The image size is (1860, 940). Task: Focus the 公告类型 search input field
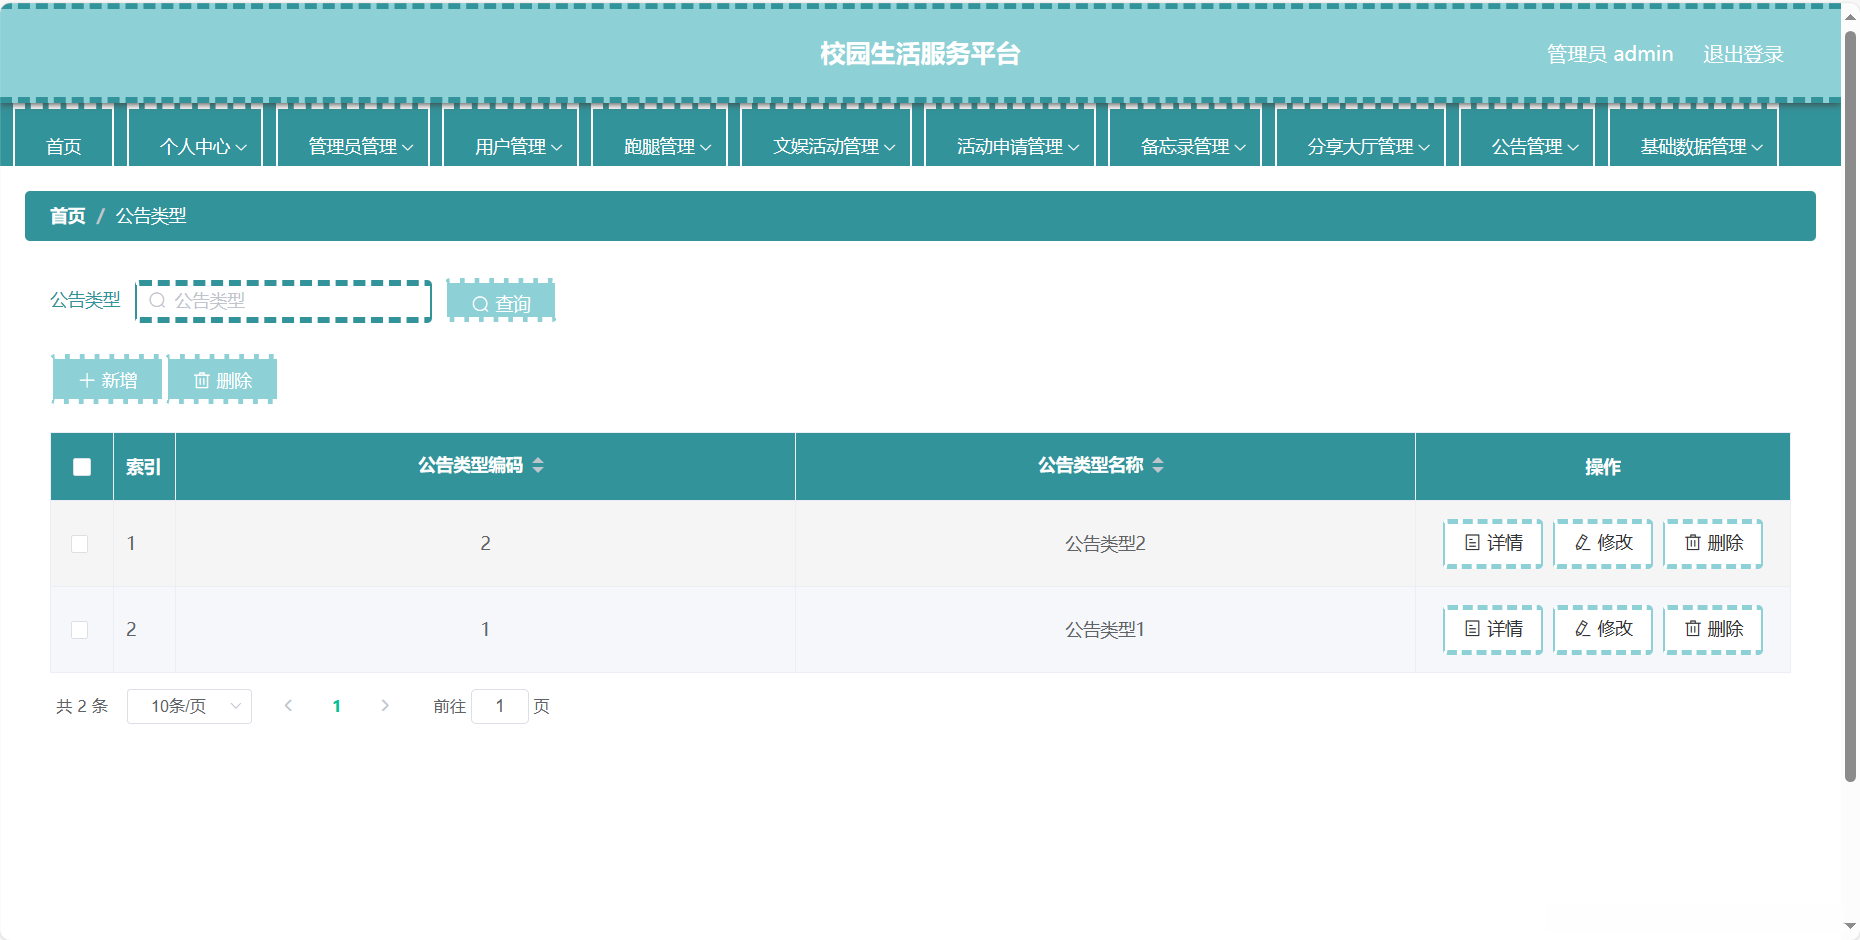284,301
